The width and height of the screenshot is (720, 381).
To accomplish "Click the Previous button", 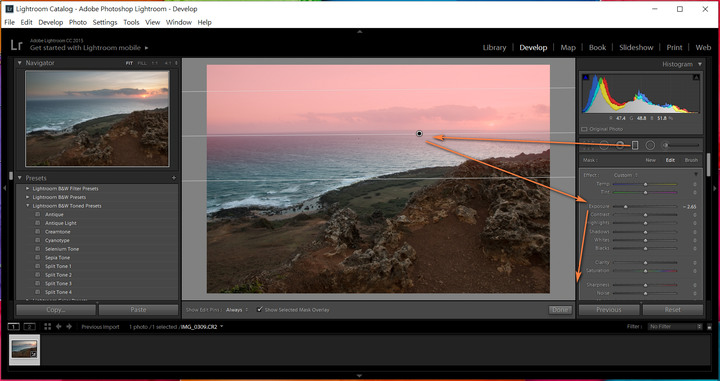I will coord(609,310).
